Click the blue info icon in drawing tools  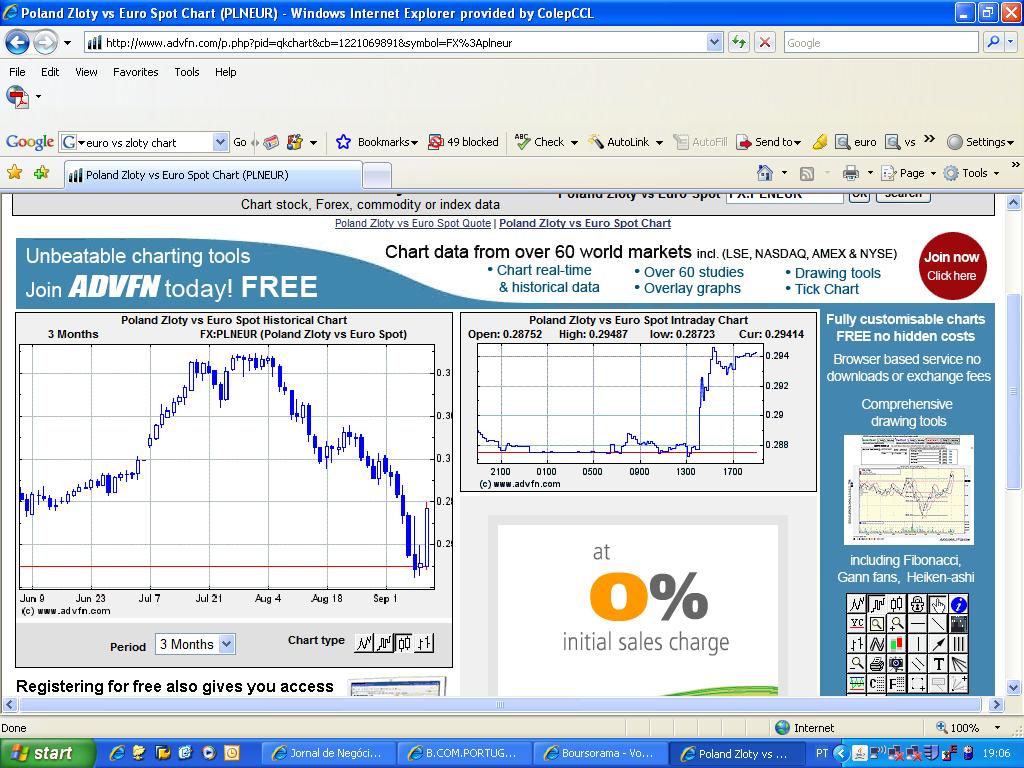(959, 604)
